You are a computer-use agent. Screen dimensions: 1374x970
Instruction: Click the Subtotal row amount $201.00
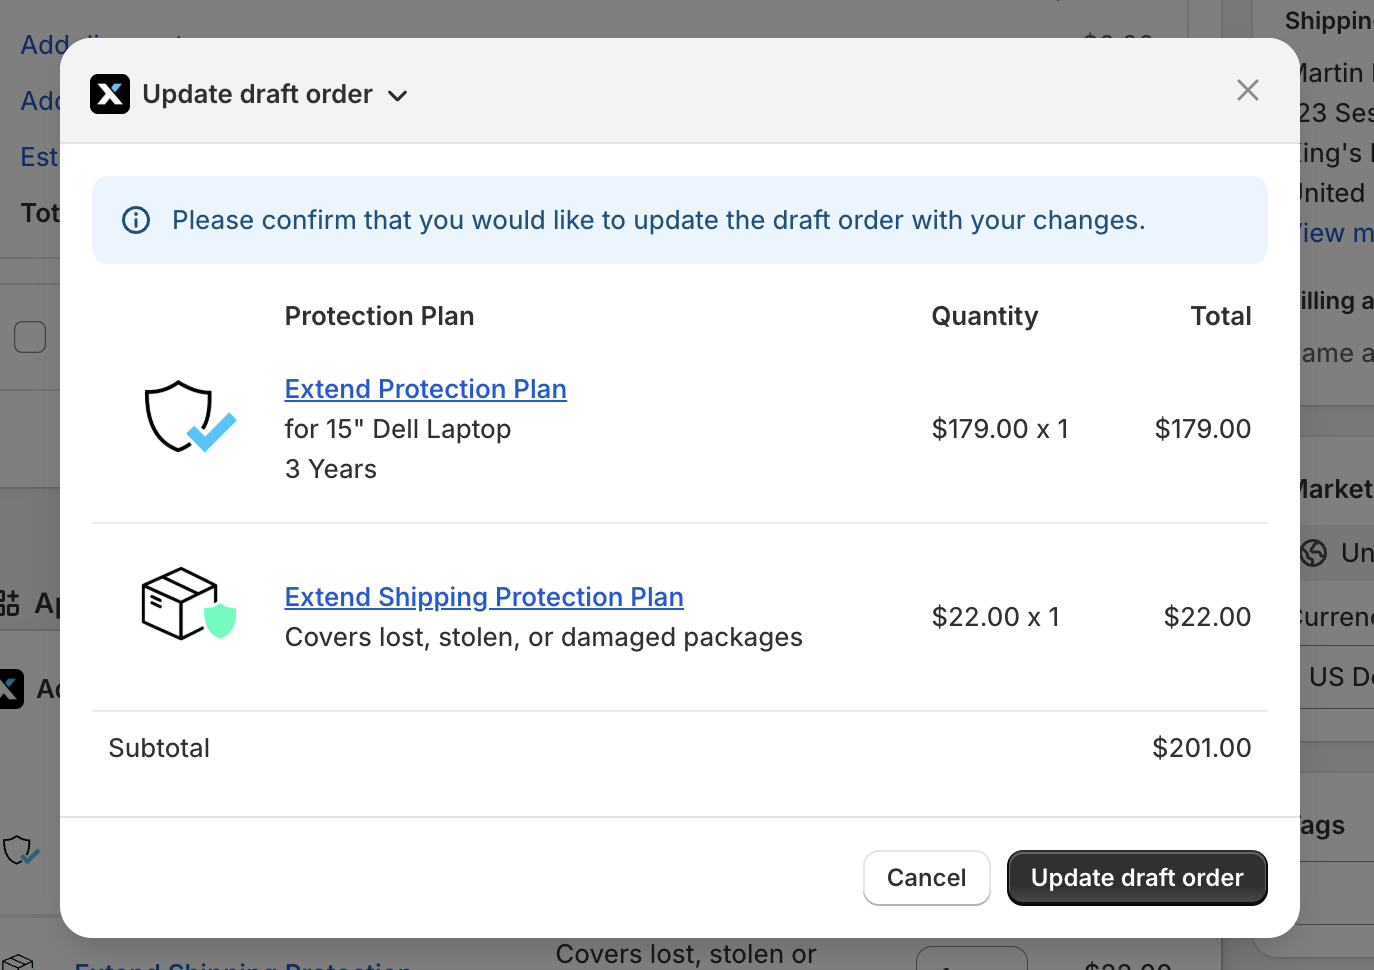1201,748
